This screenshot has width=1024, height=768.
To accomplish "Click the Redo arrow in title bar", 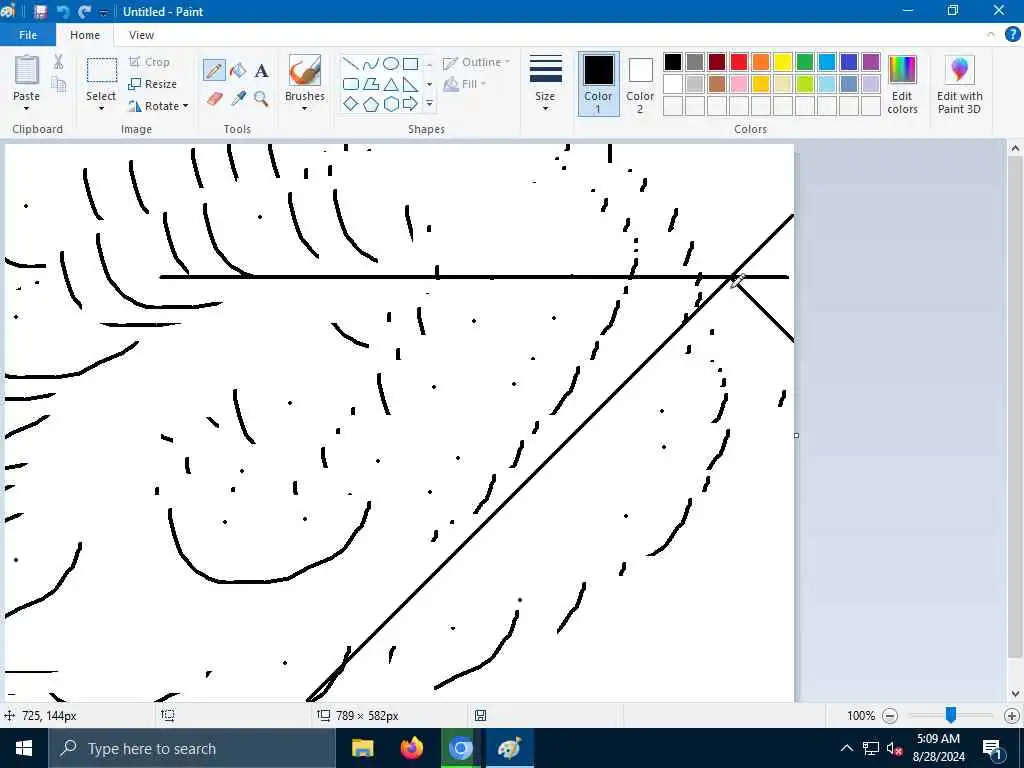I will 84,11.
